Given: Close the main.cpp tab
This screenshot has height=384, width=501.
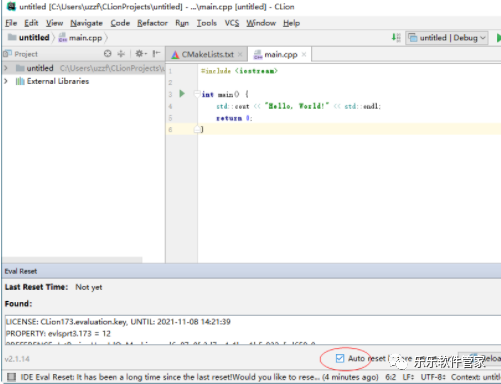Looking at the screenshot, I should pos(304,54).
